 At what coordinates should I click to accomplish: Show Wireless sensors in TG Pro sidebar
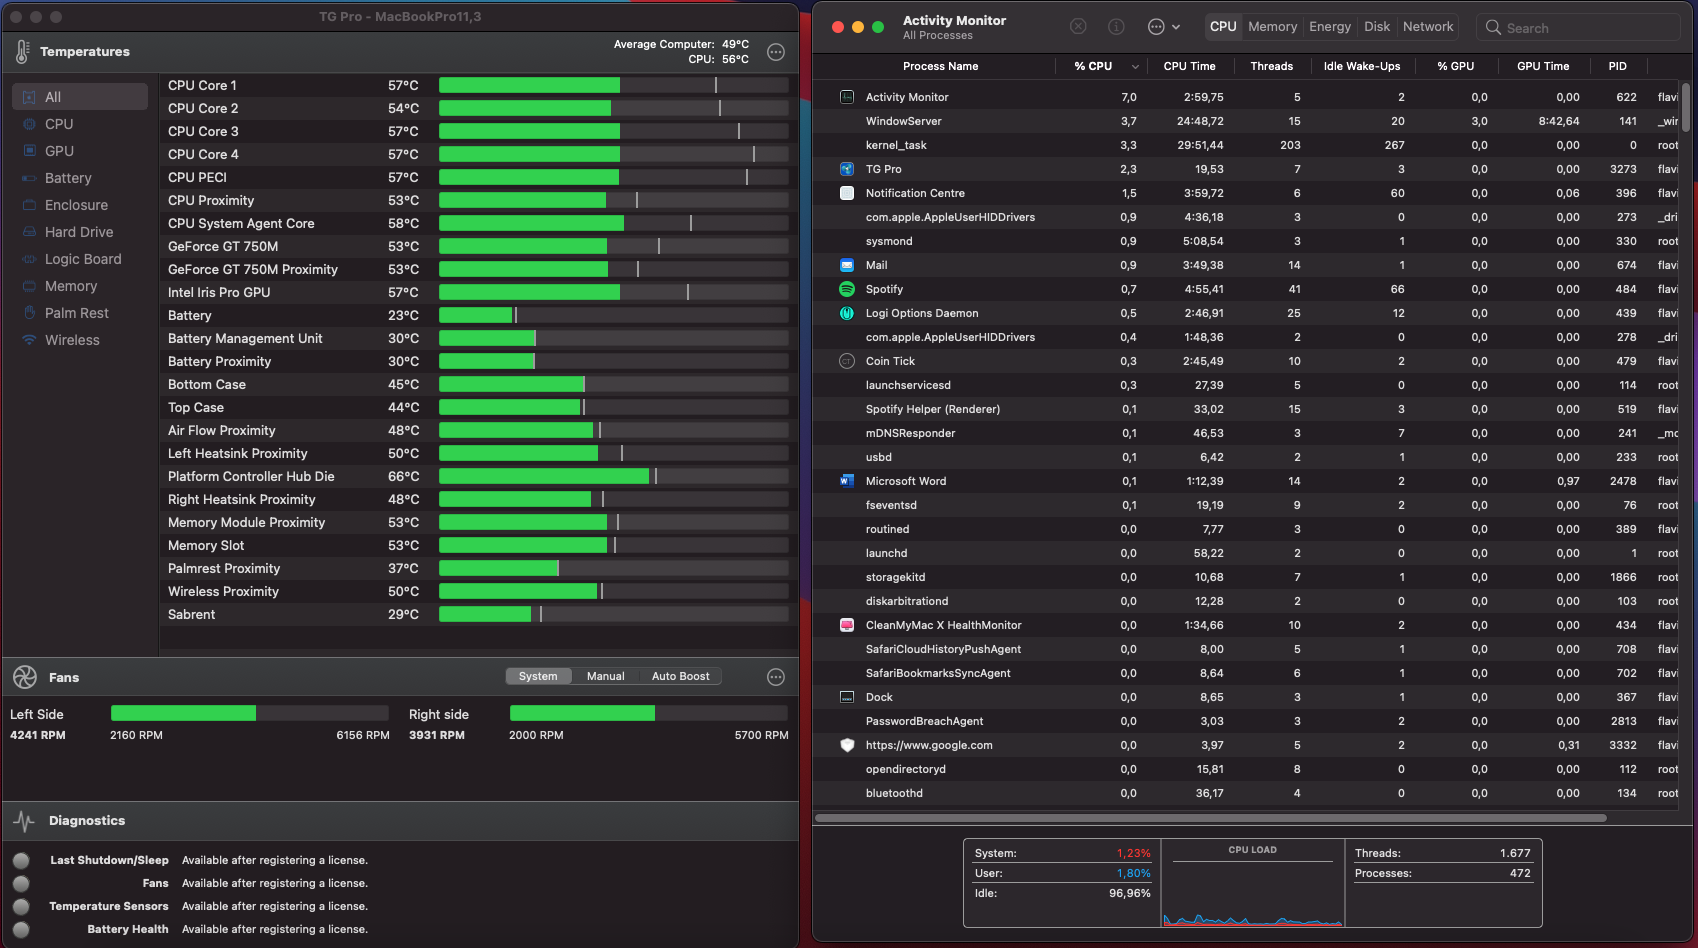click(x=80, y=340)
